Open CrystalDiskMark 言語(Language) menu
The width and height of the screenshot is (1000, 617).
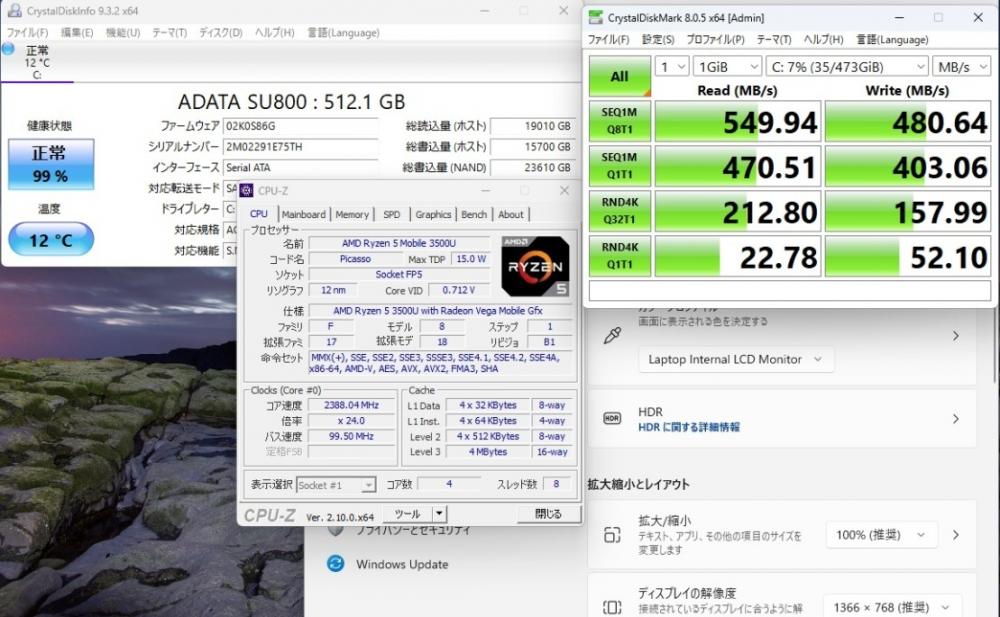[x=892, y=40]
